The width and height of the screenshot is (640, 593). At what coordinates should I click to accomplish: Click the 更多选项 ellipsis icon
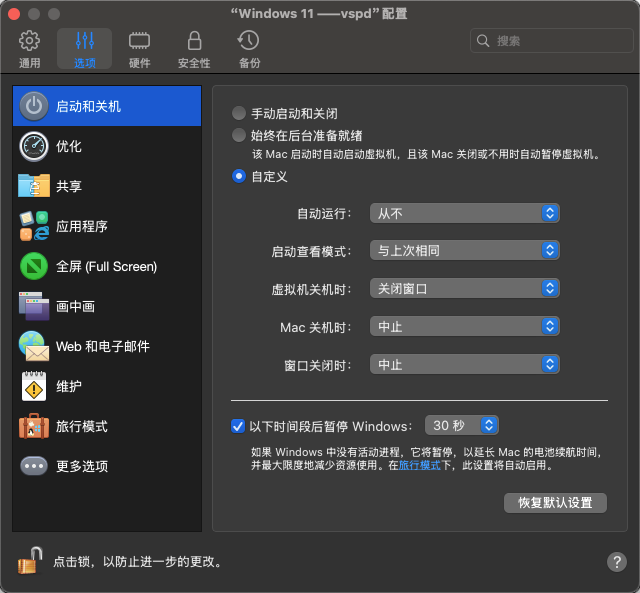click(x=34, y=466)
